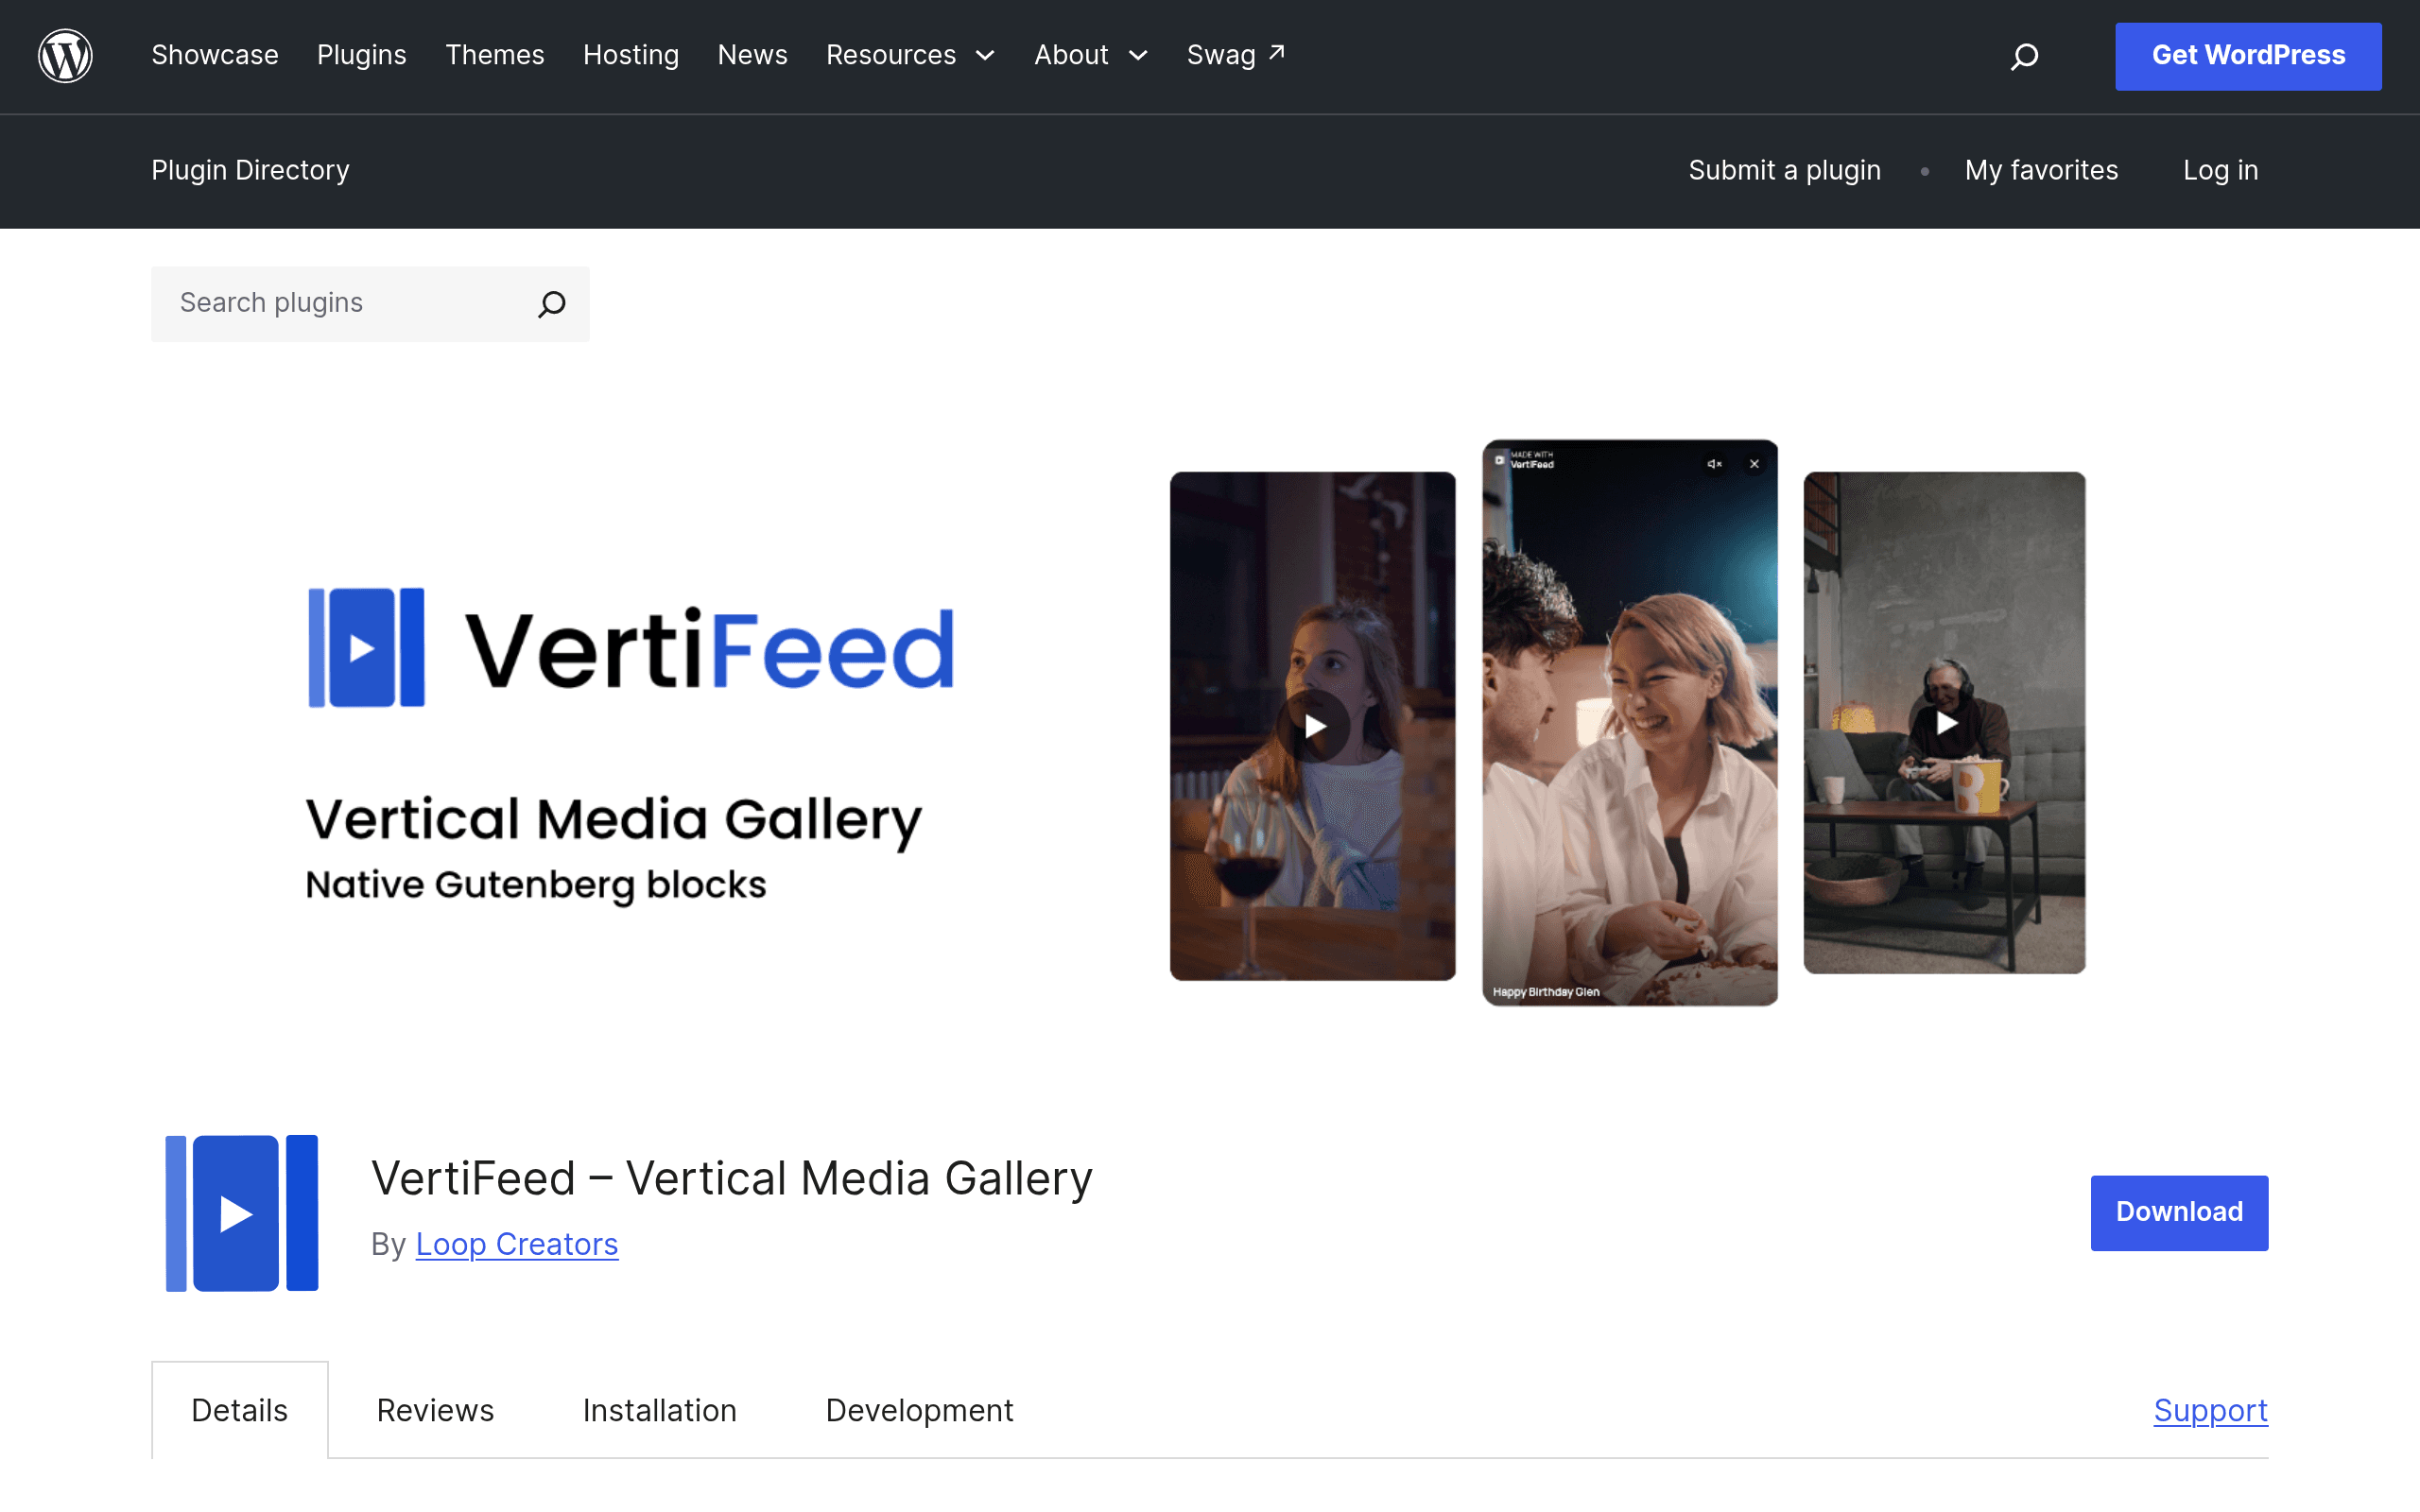
Task: Open the site search magnifier icon
Action: [2024, 56]
